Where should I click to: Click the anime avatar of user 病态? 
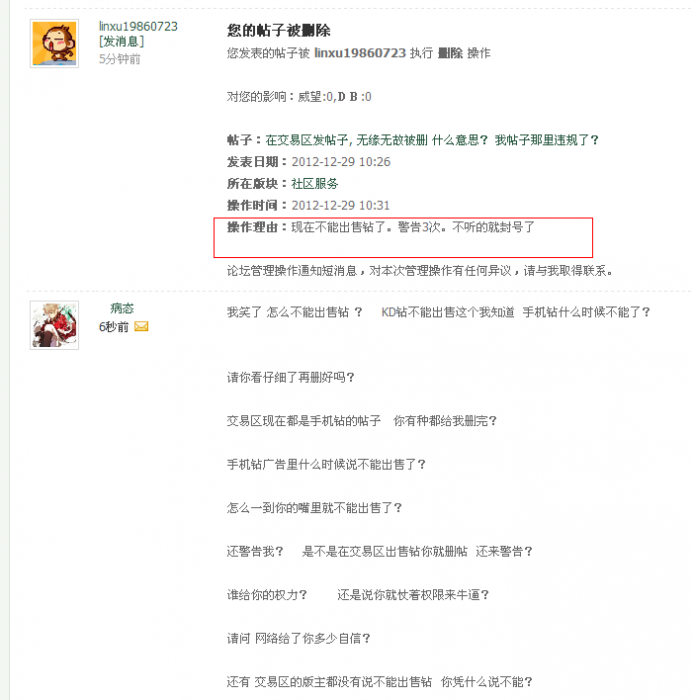(x=54, y=325)
